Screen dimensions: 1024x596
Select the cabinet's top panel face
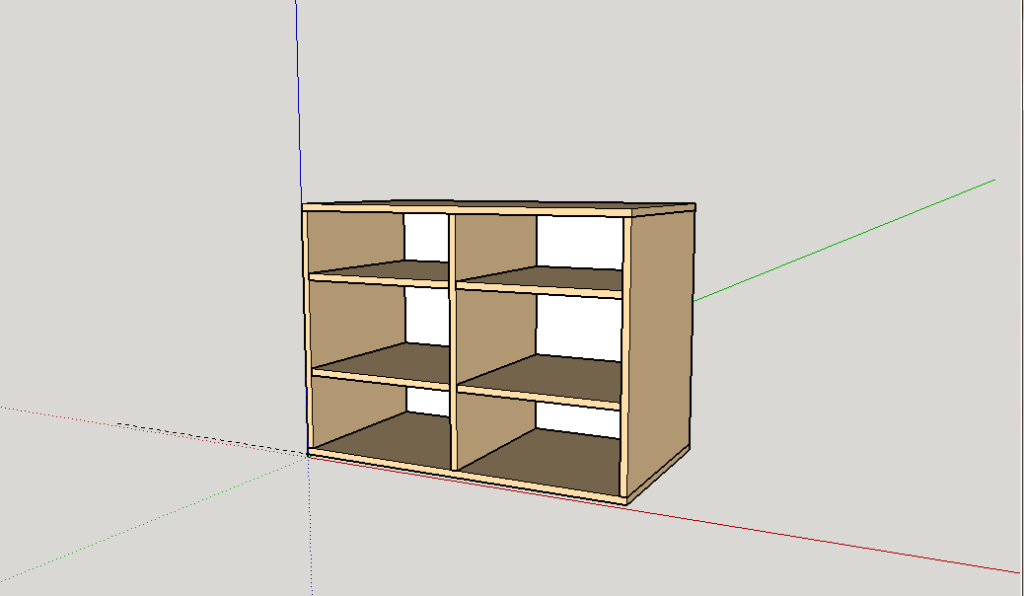pyautogui.click(x=500, y=205)
